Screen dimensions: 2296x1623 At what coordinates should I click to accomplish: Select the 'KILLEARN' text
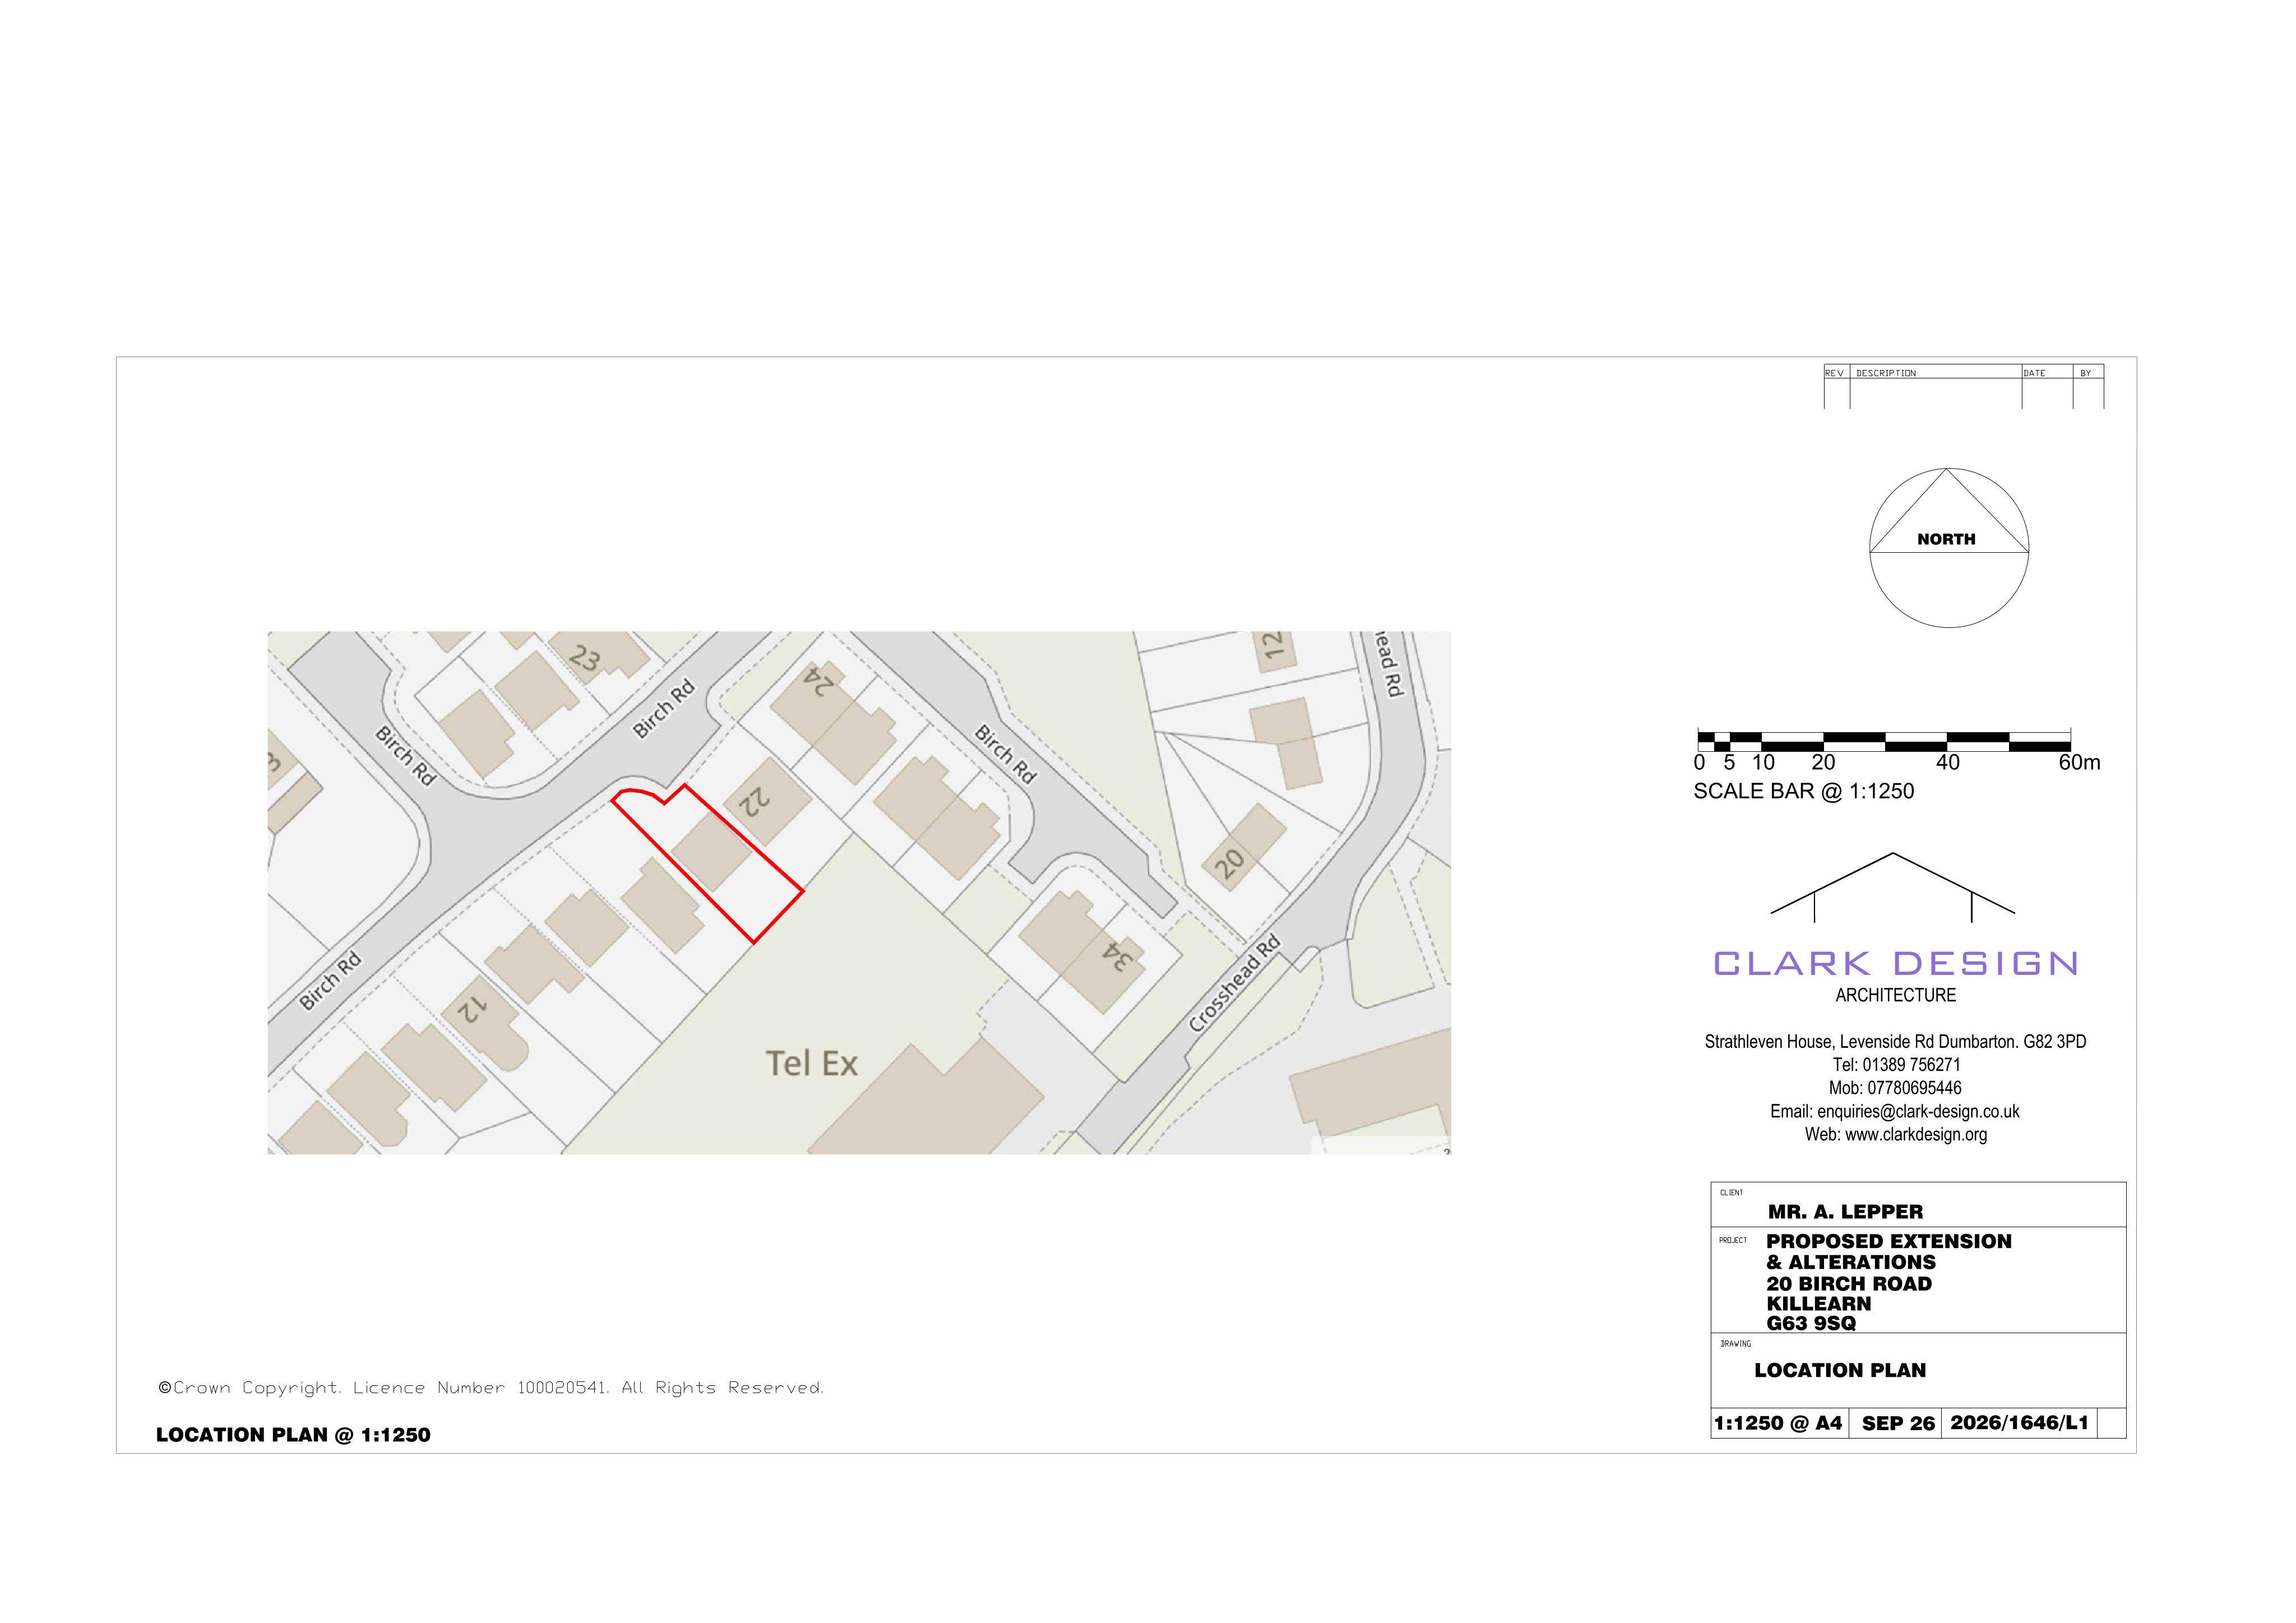coord(1818,1304)
